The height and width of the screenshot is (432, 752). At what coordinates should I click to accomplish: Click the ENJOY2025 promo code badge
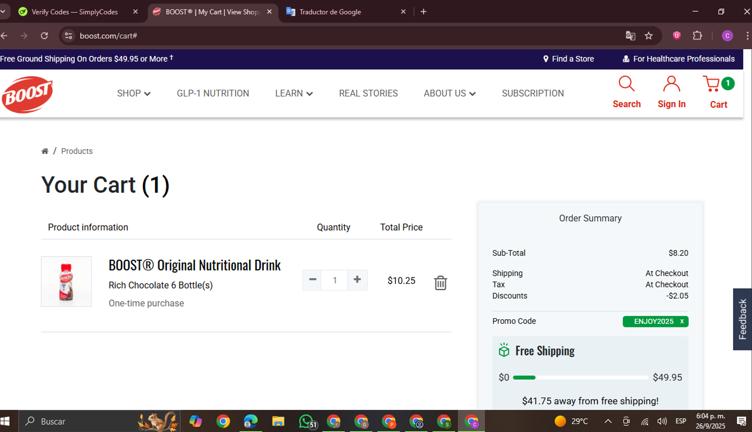655,321
